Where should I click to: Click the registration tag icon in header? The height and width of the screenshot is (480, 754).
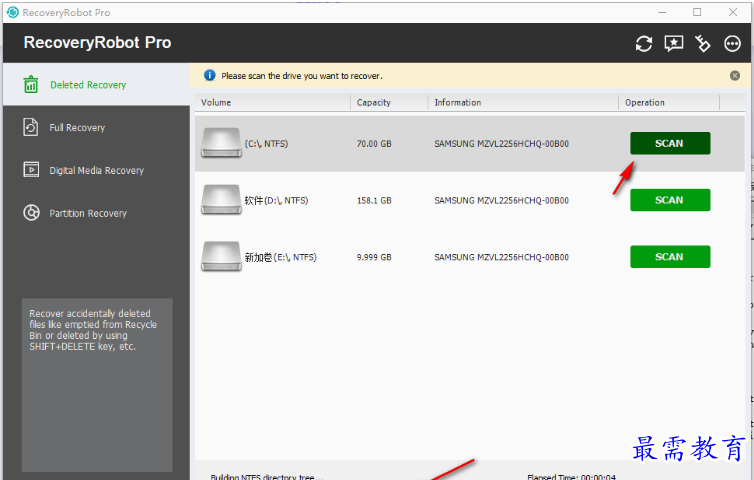(x=703, y=44)
